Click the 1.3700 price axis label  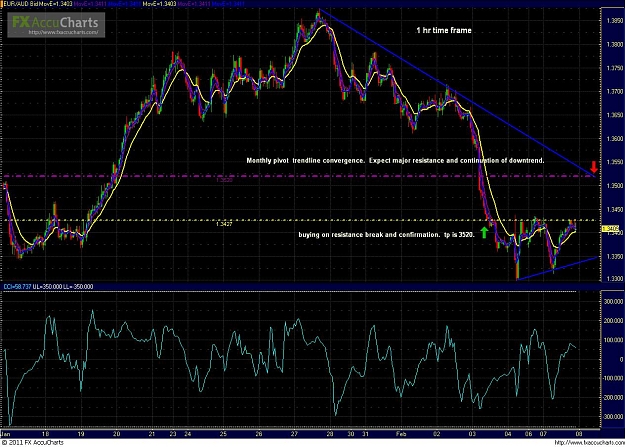tap(615, 92)
